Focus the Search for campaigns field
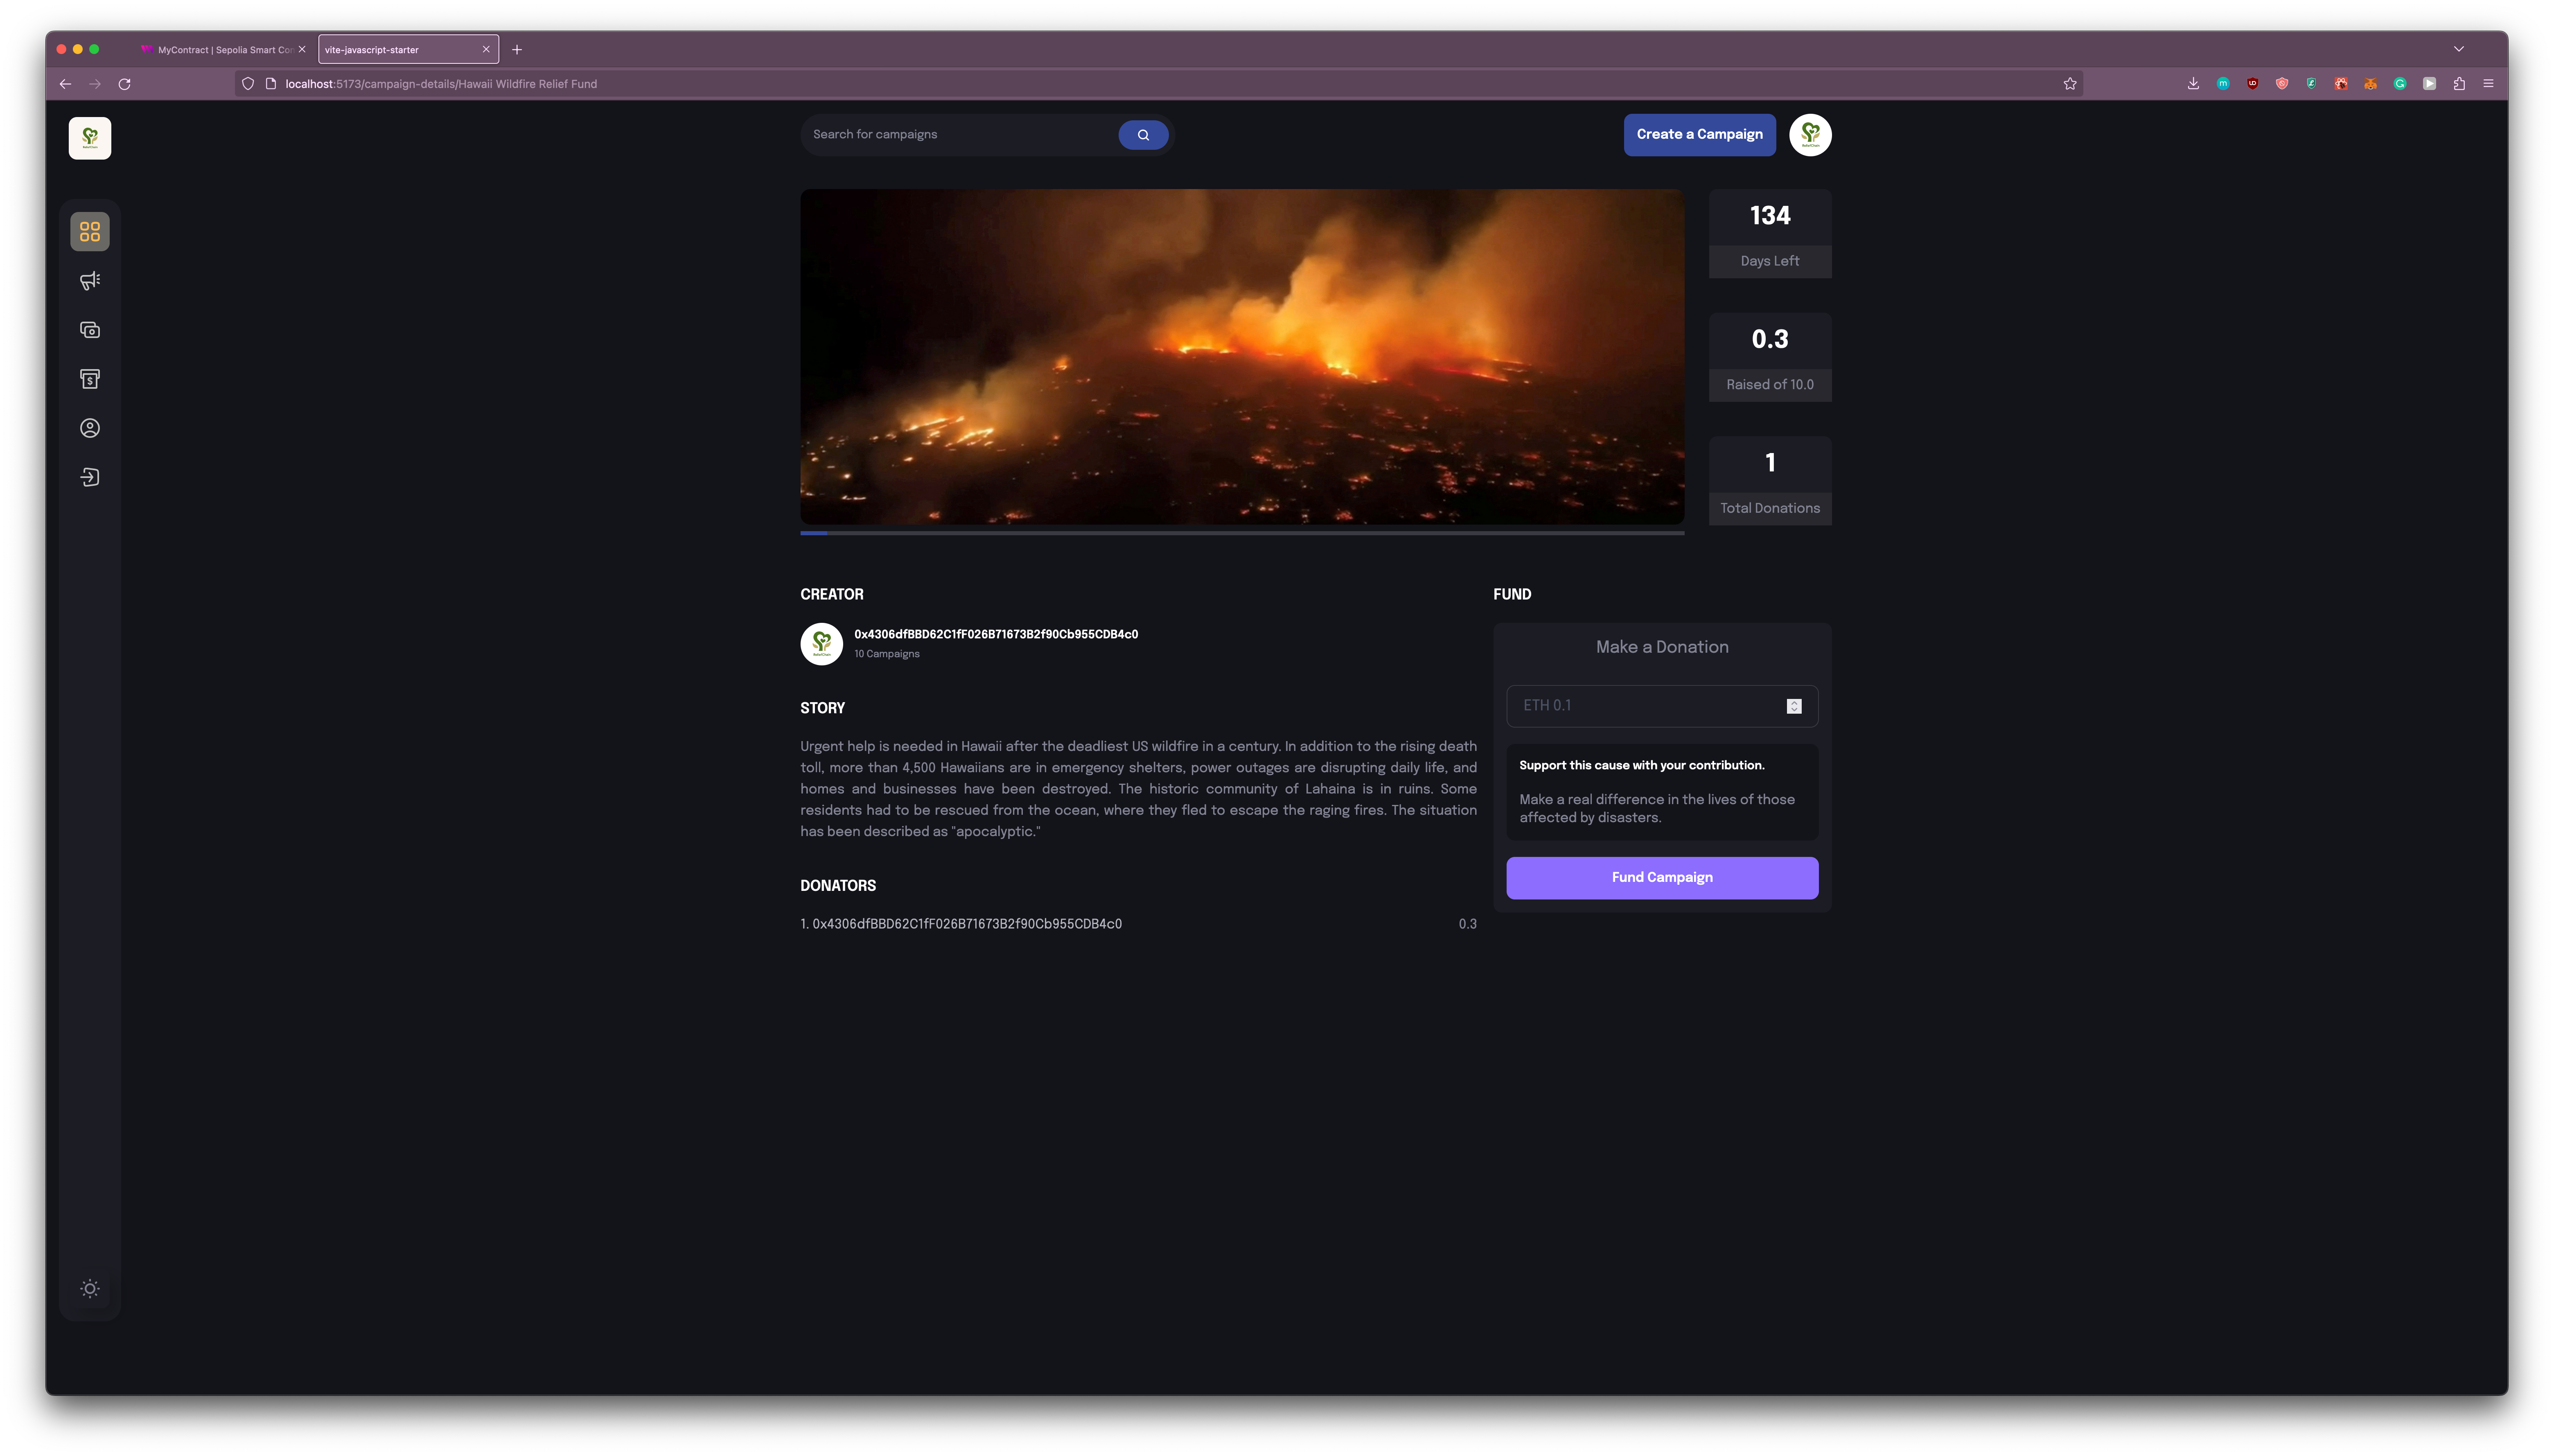Viewport: 2554px width, 1456px height. (960, 134)
